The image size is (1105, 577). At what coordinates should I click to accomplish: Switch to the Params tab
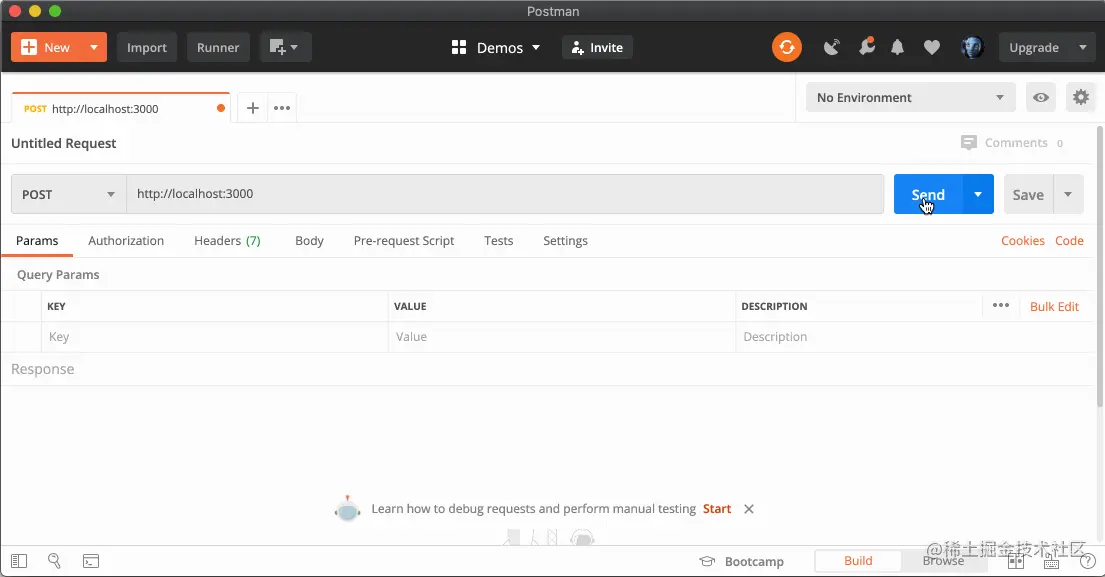(x=37, y=240)
